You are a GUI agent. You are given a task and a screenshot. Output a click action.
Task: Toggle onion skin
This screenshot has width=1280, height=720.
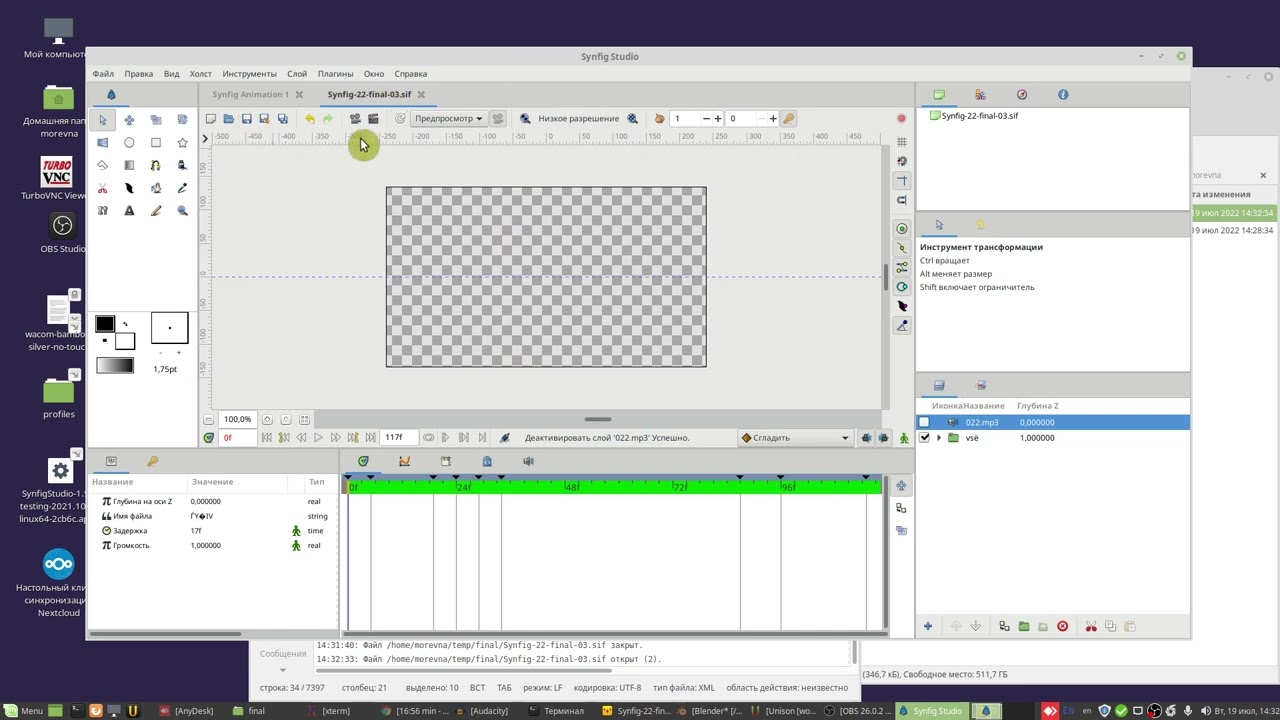tap(659, 119)
